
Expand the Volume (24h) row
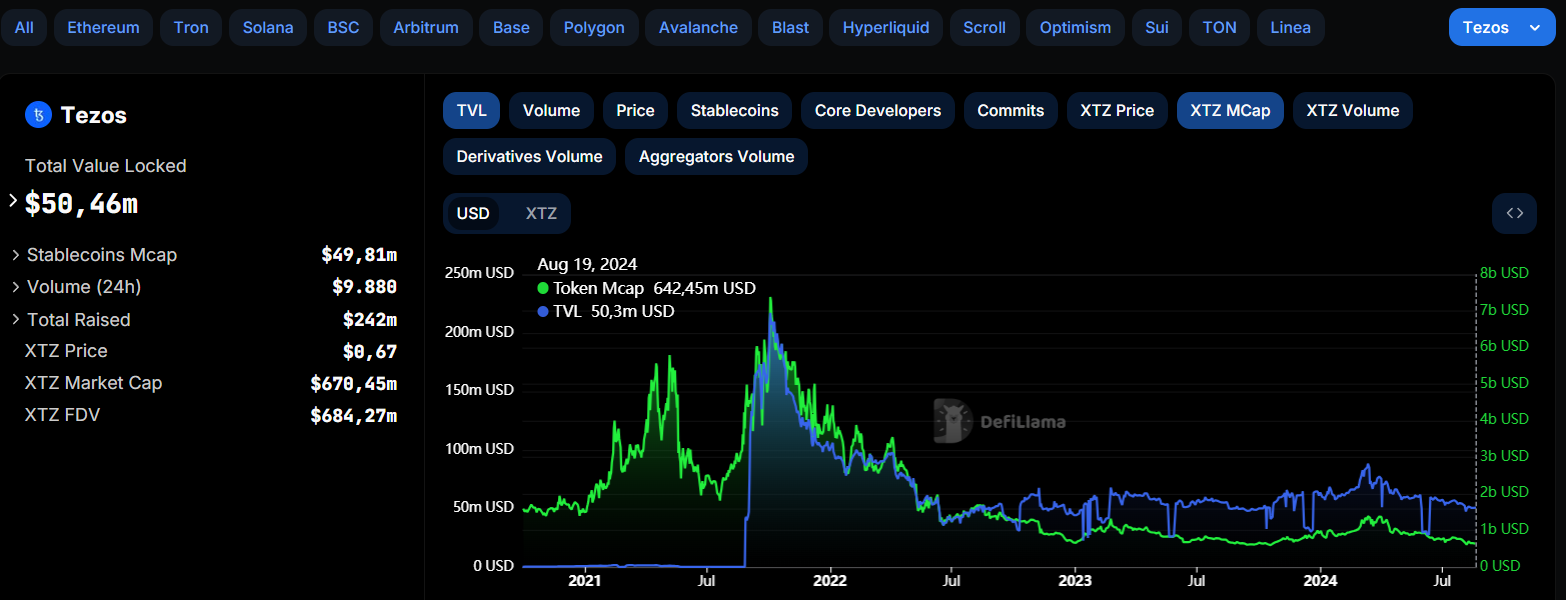pyautogui.click(x=16, y=287)
